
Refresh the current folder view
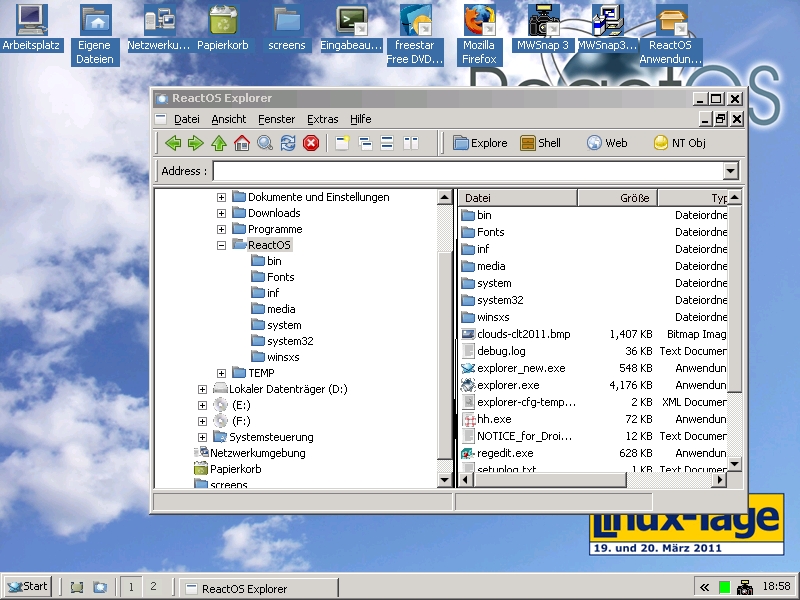pyautogui.click(x=288, y=143)
